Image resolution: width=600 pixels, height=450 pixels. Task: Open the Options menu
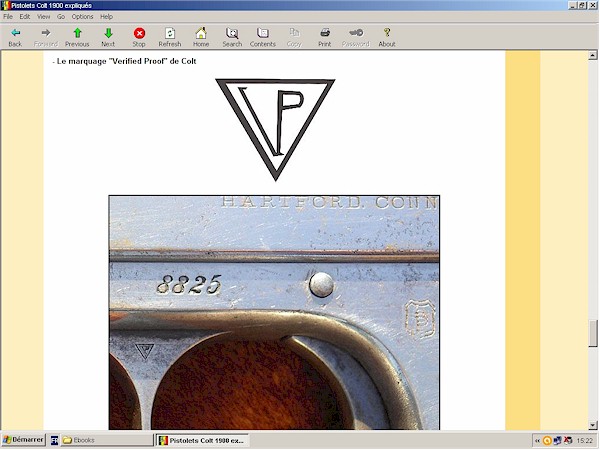pos(82,16)
